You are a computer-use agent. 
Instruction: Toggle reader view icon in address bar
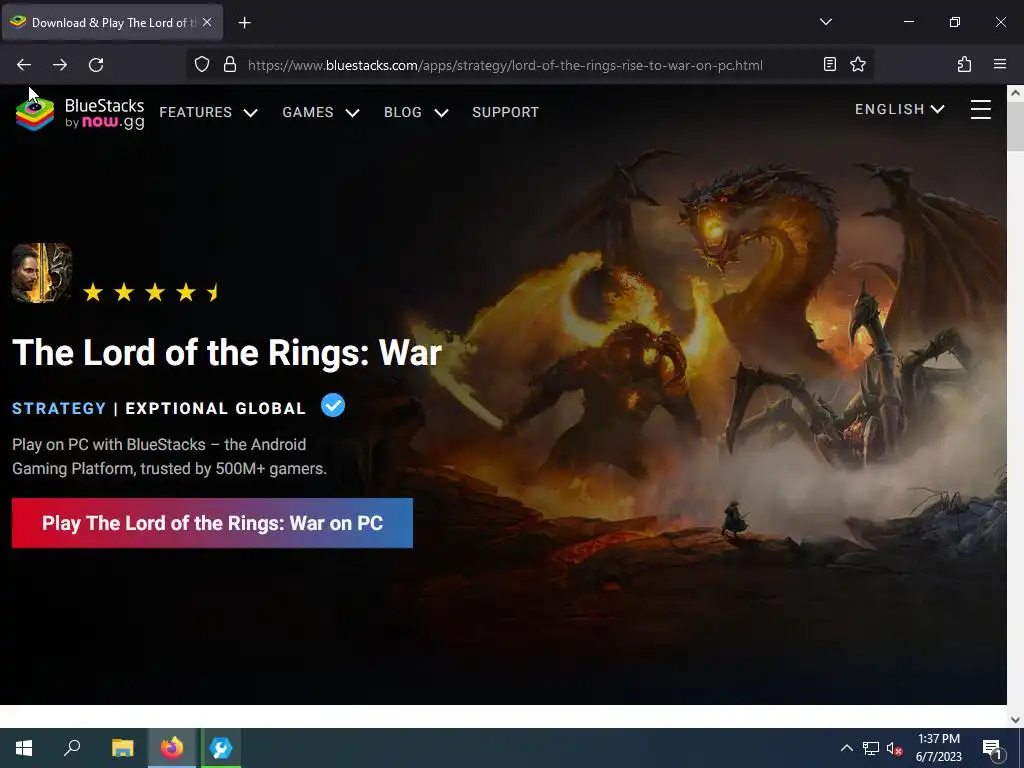829,65
